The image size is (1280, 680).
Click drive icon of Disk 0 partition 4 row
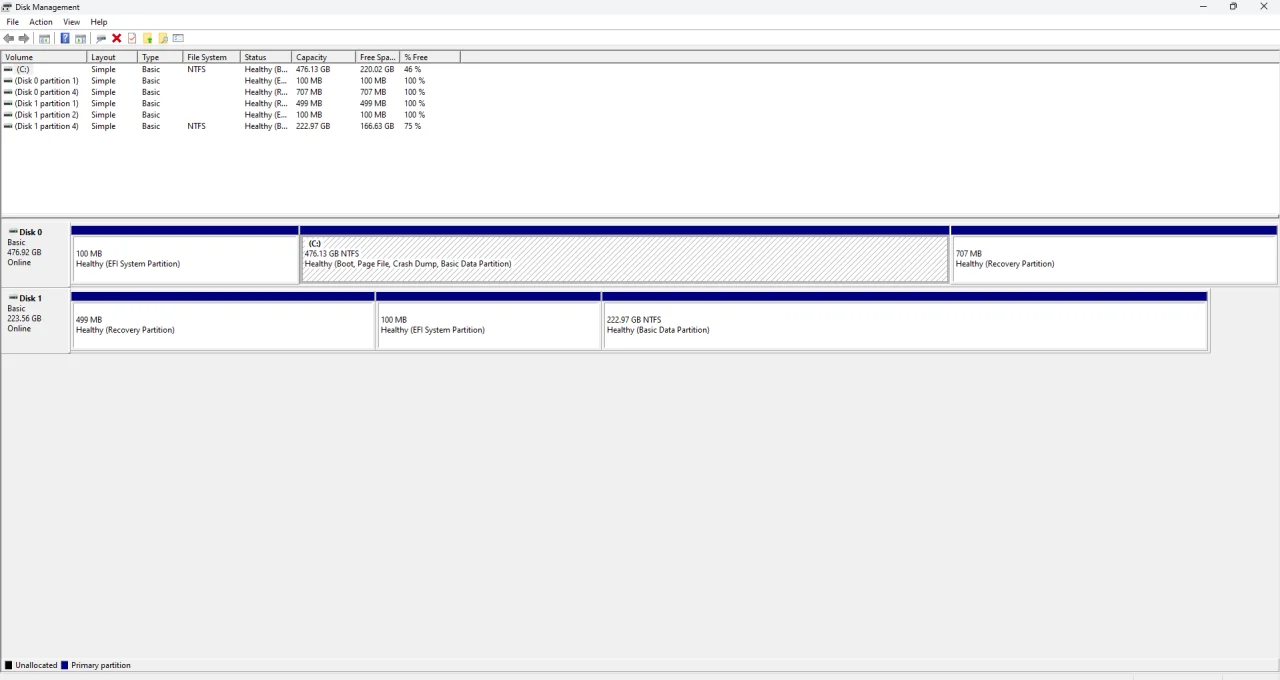9,92
